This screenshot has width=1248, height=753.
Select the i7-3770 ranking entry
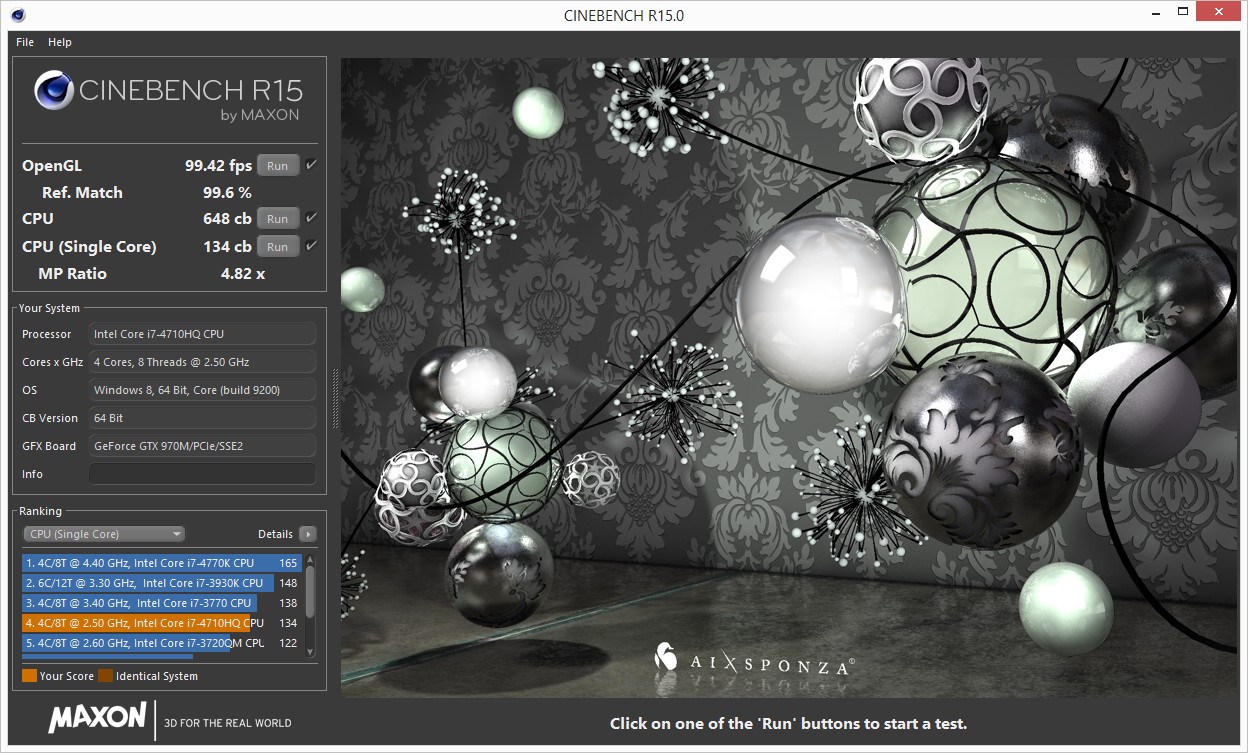coord(161,603)
